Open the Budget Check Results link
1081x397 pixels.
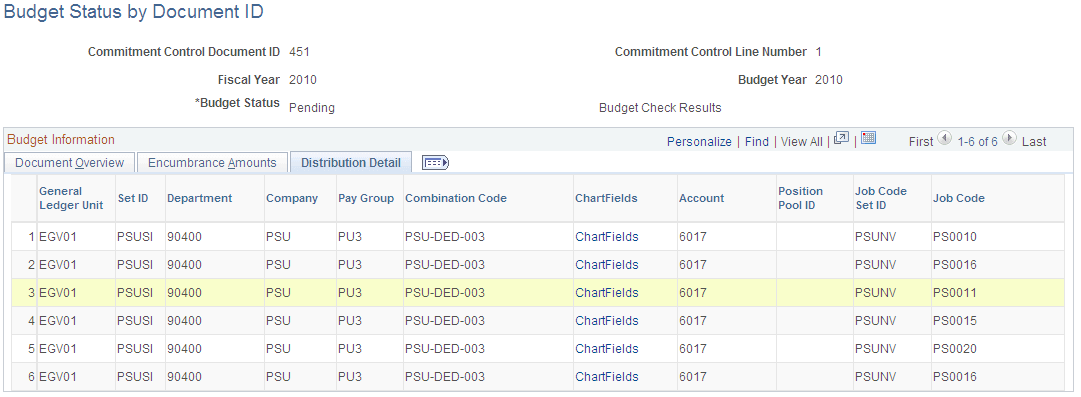point(660,108)
